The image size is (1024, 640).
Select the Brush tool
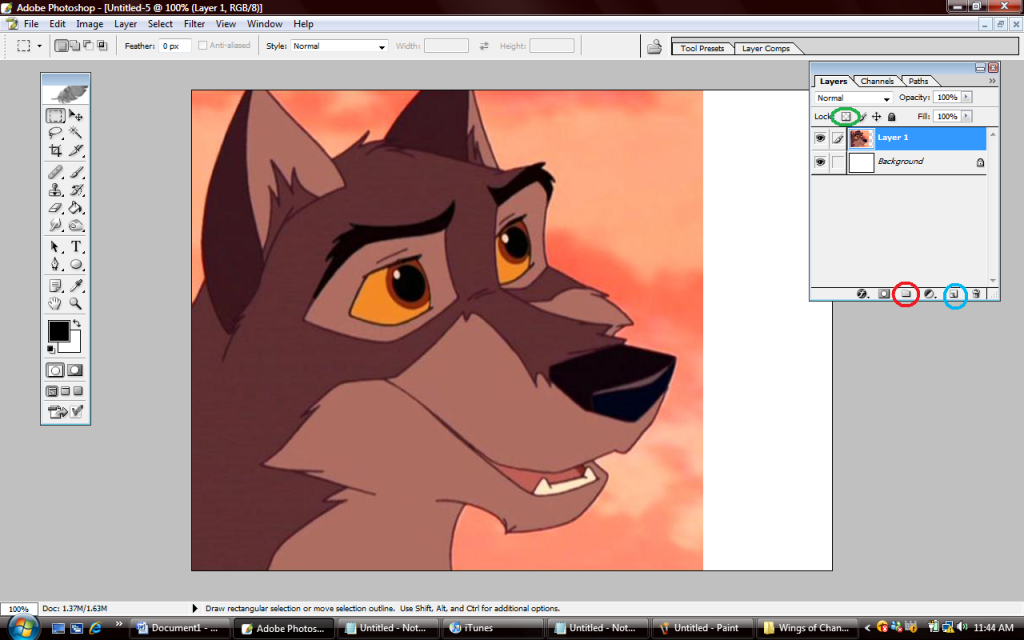click(76, 172)
